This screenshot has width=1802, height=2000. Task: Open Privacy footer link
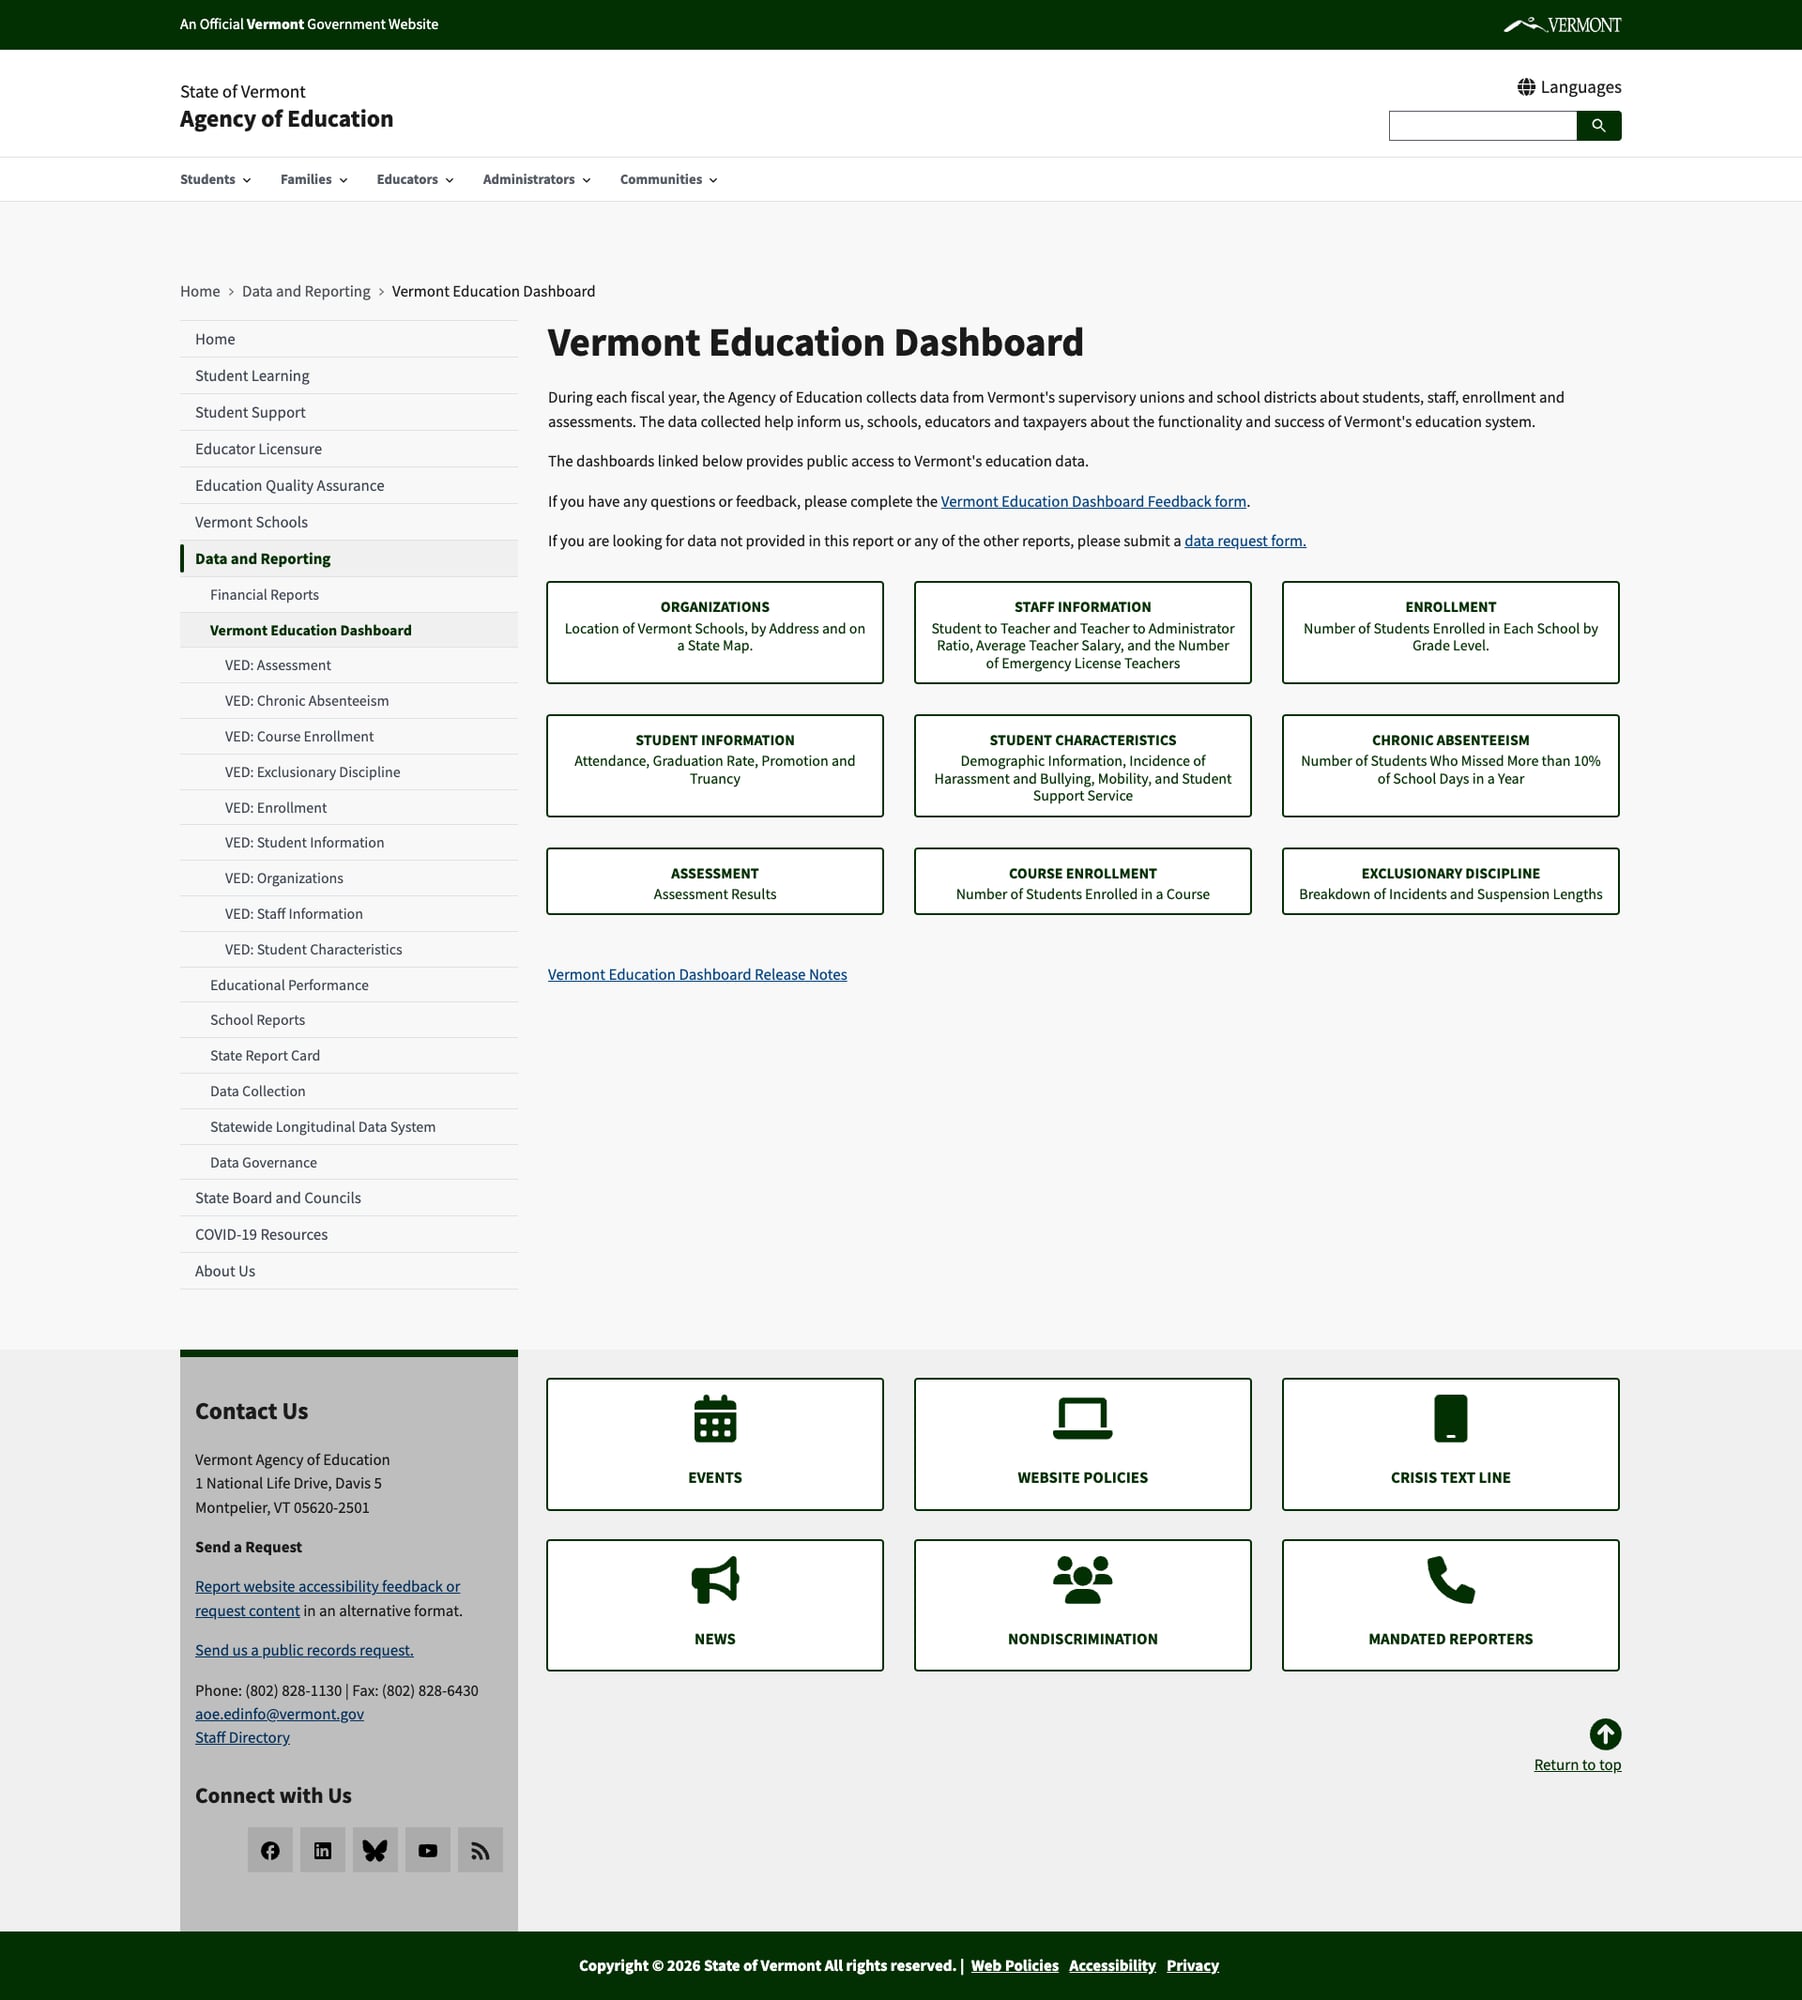point(1192,1965)
